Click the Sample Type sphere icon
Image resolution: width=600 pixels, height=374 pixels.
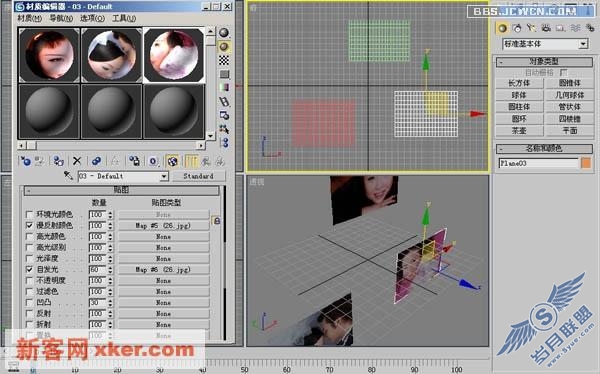click(x=224, y=33)
